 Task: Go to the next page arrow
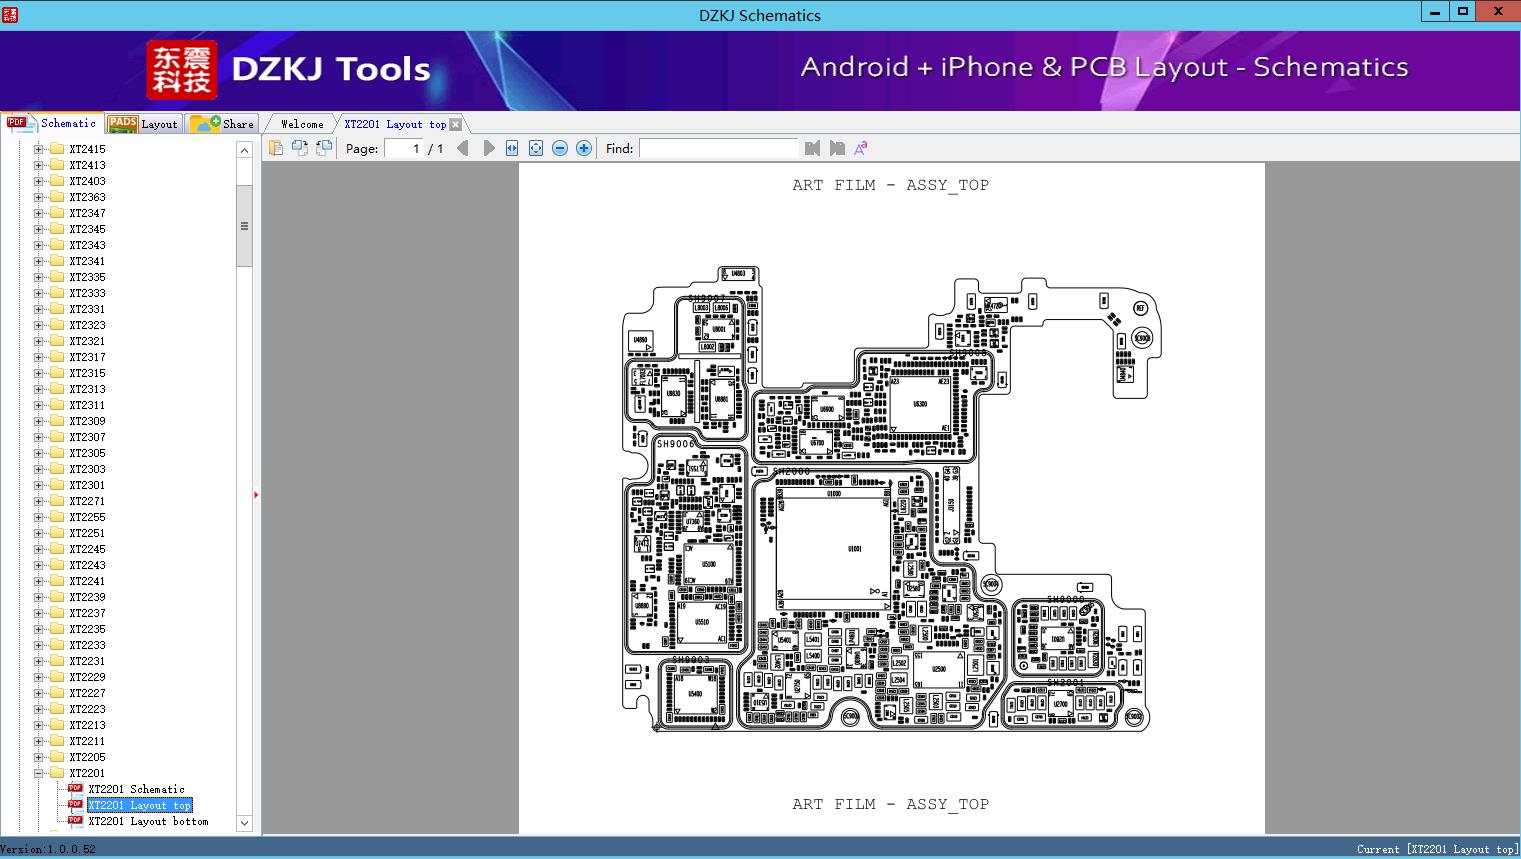[489, 148]
